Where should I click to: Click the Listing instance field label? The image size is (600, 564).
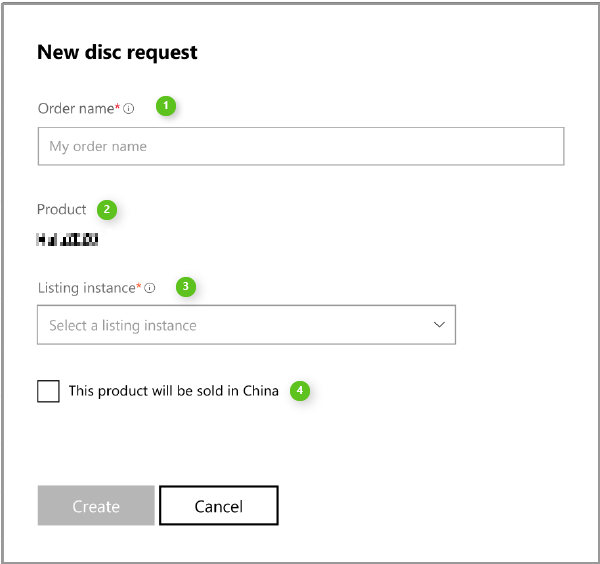(x=85, y=288)
